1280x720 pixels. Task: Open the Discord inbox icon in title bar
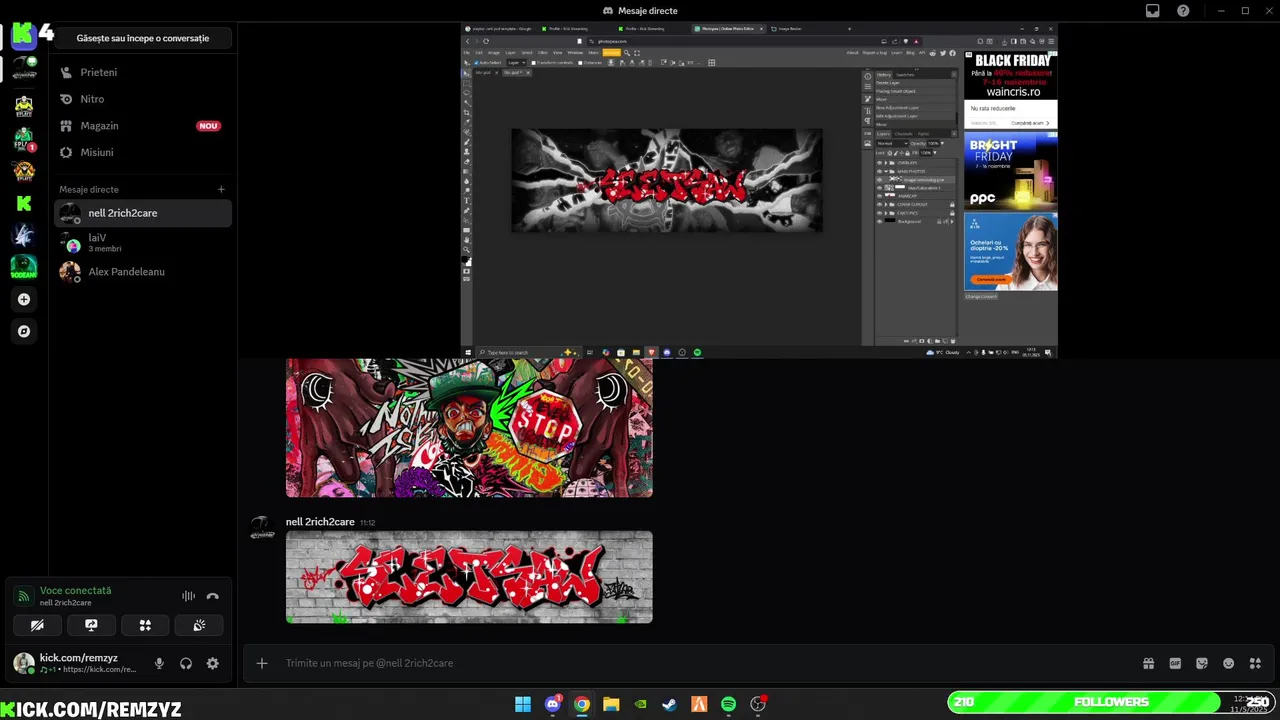[x=1153, y=10]
